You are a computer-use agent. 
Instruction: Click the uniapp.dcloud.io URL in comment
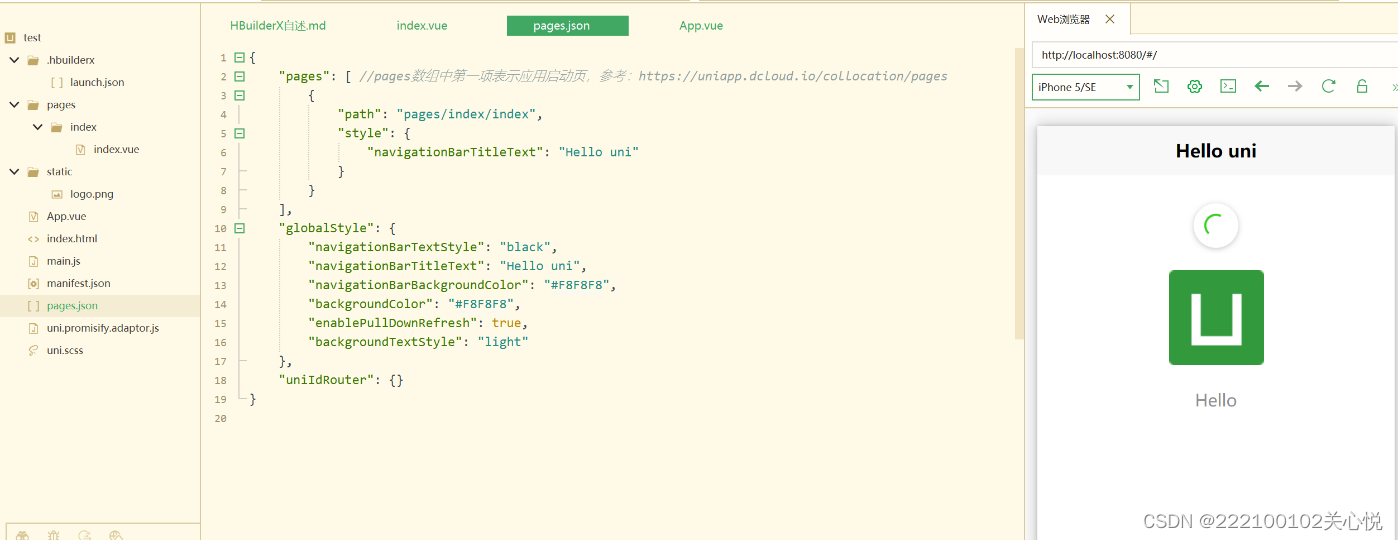click(x=793, y=76)
